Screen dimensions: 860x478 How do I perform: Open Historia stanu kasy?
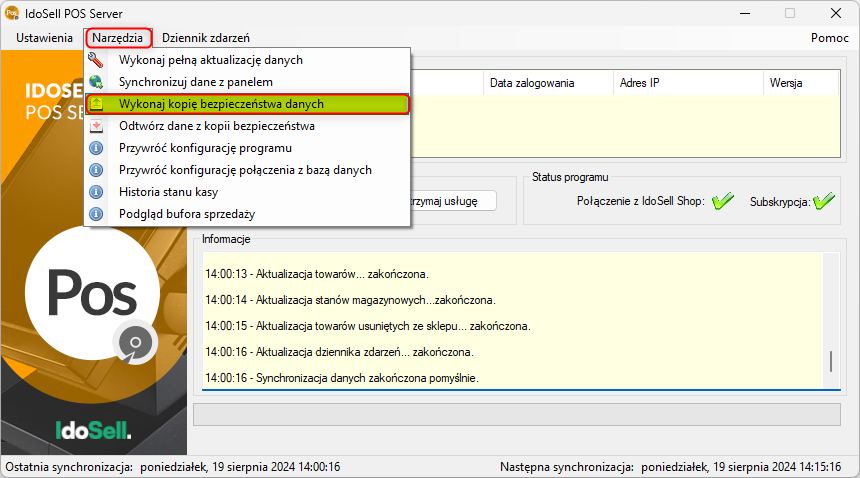point(247,192)
